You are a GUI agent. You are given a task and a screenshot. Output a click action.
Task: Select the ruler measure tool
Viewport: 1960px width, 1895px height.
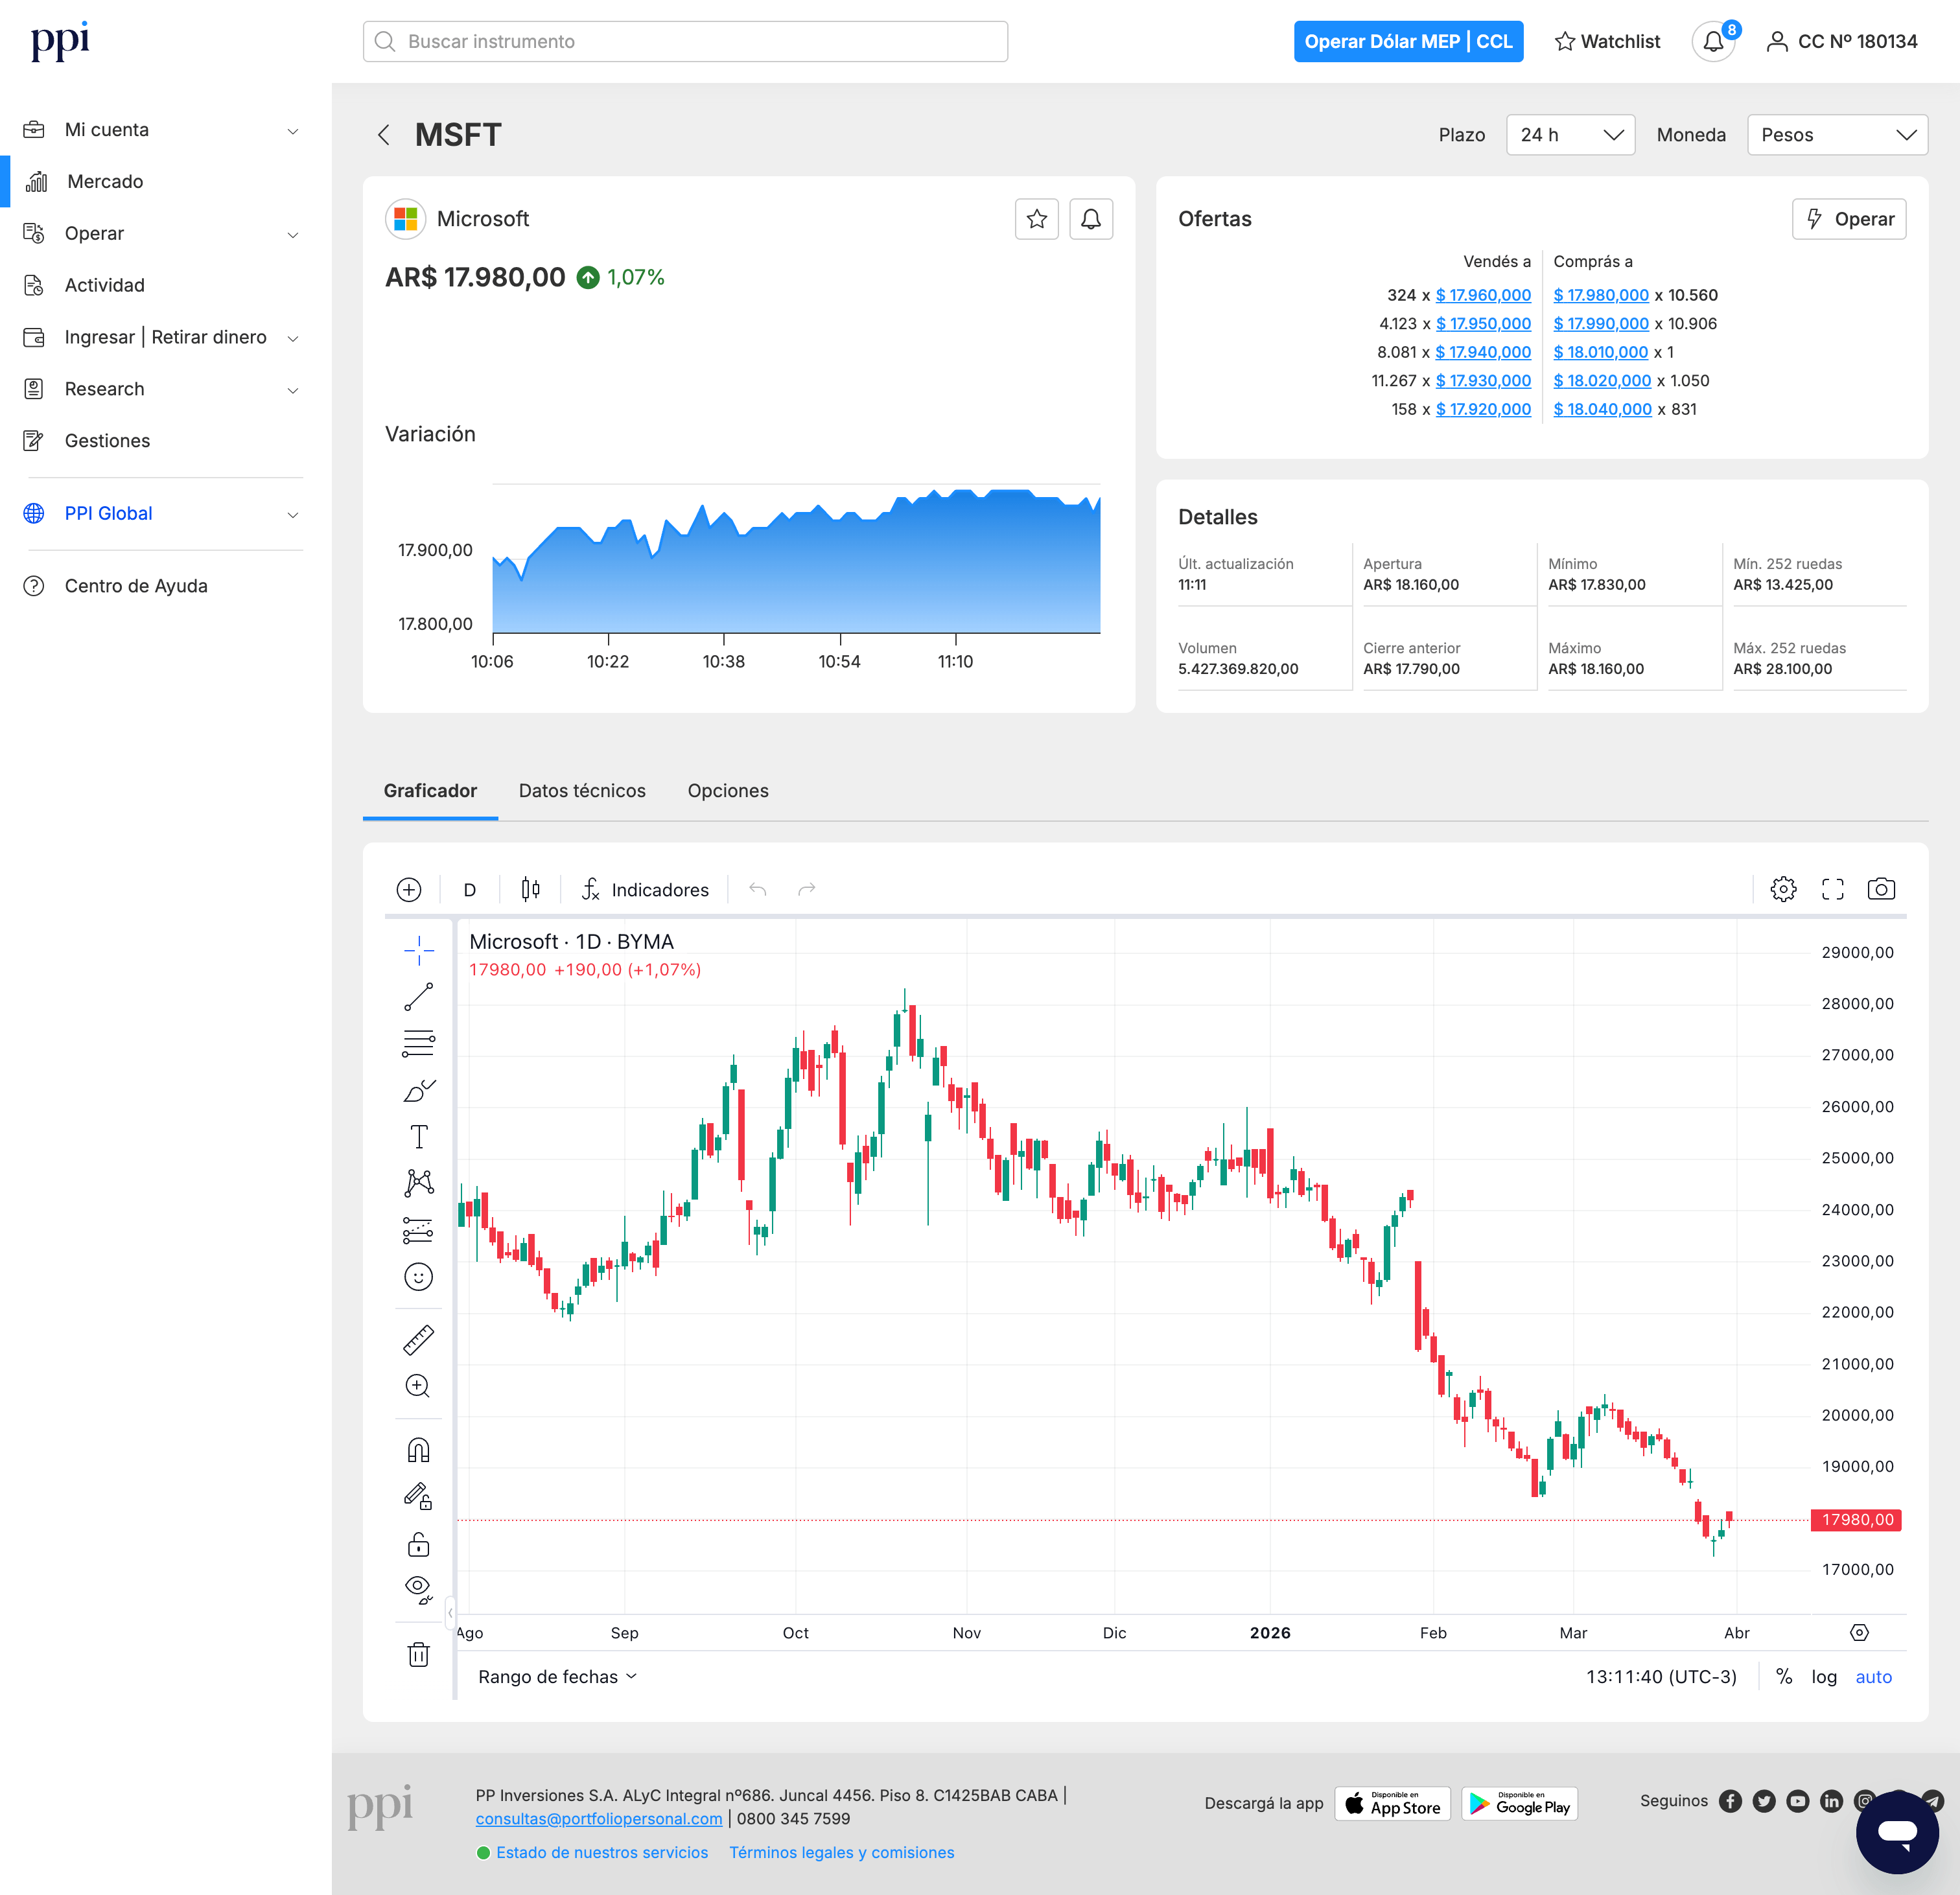click(x=418, y=1340)
